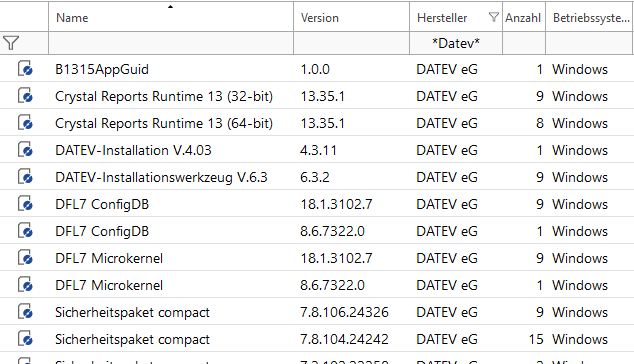Click the icon of DFL7 ConfigDB version 18.1.3102.7

click(x=25, y=204)
